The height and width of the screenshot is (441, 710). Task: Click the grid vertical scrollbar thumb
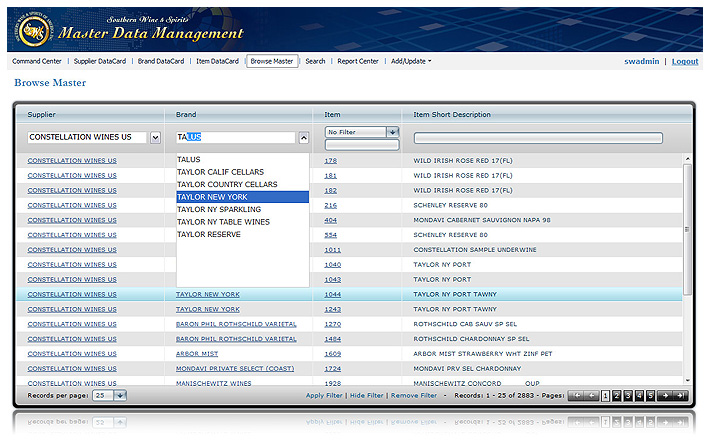[x=687, y=230]
